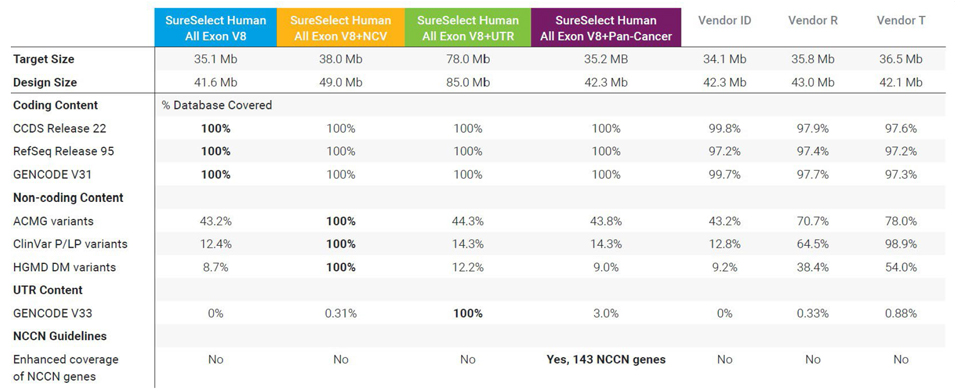Image resolution: width=960 pixels, height=392 pixels.
Task: Click the Vendor T column header
Action: point(901,20)
